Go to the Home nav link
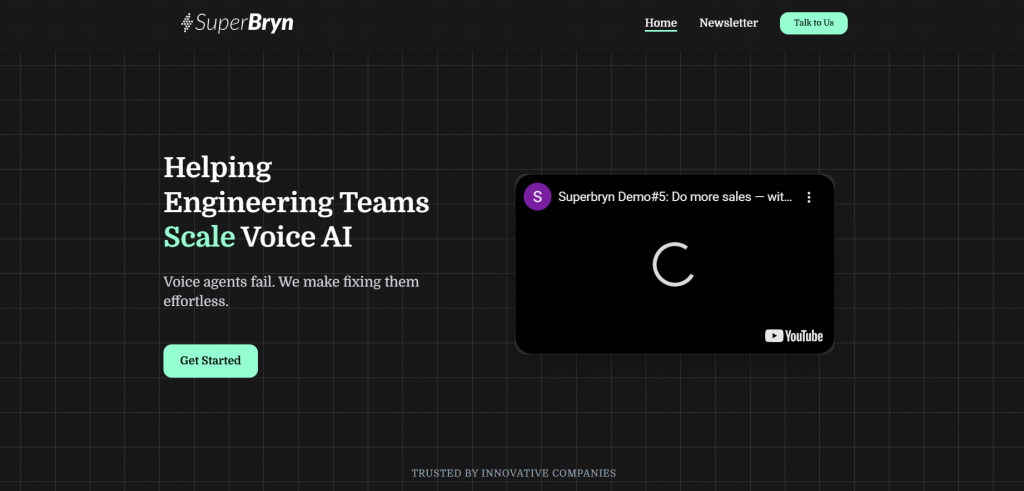 (660, 23)
